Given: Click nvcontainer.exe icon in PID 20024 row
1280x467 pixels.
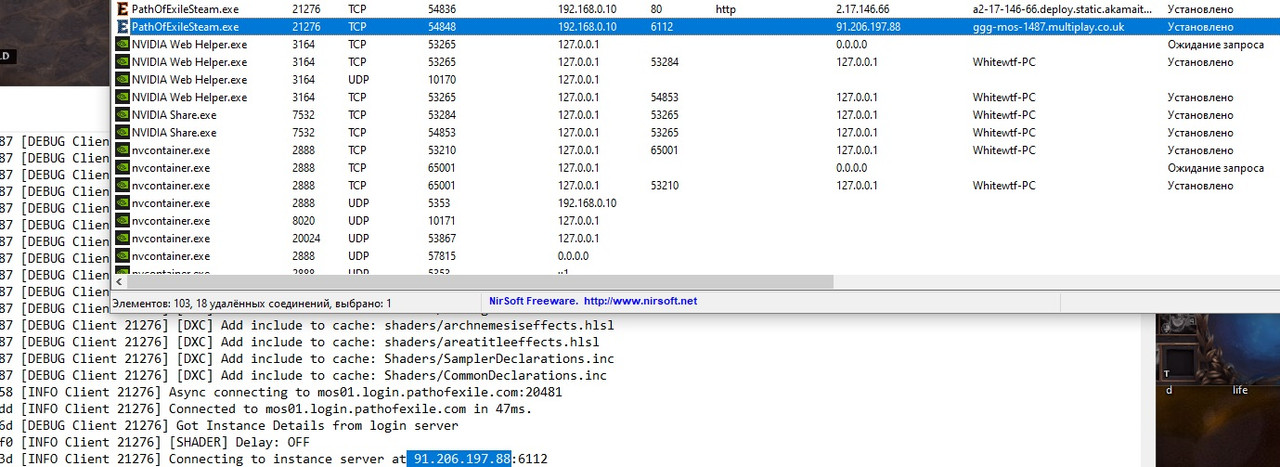Looking at the screenshot, I should tap(122, 238).
